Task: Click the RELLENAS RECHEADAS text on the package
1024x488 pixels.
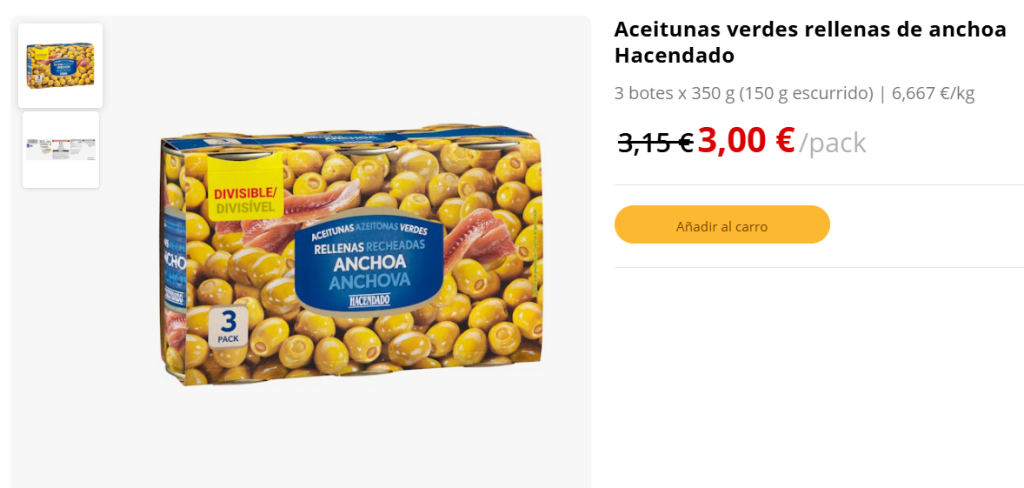Action: 370,247
